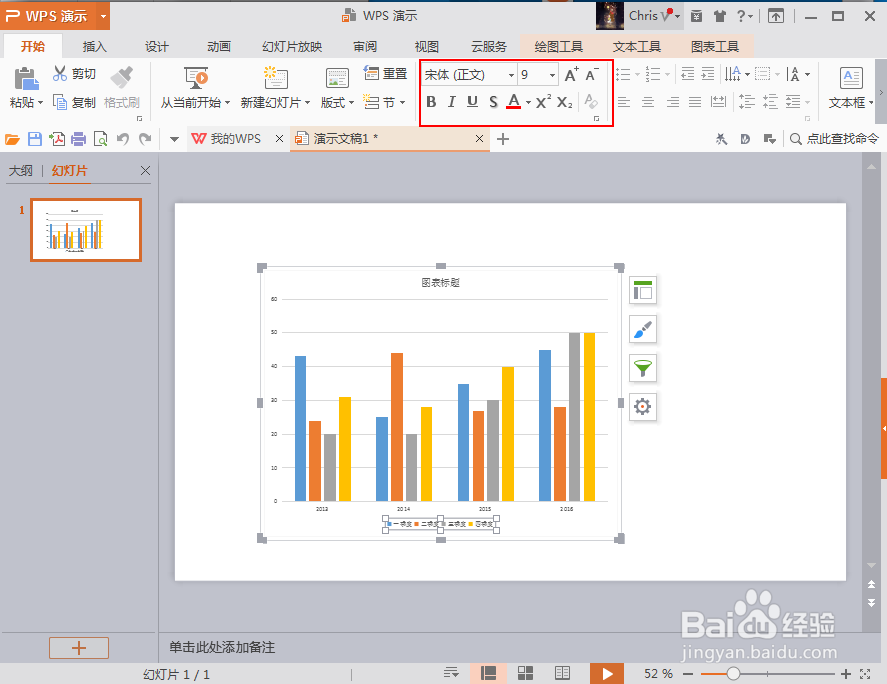Switch to 我的WPS document tab
Viewport: 887px width, 684px height.
coord(235,139)
